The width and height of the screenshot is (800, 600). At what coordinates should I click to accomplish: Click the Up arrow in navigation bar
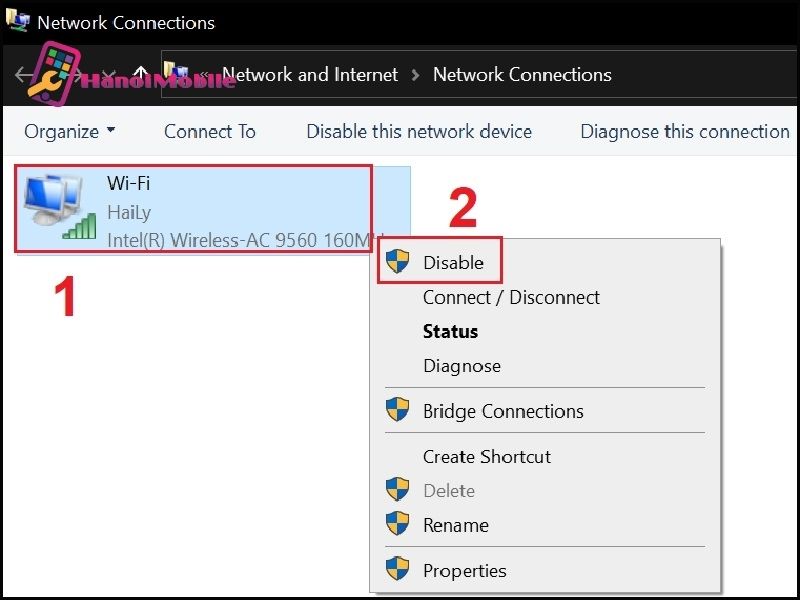pos(141,74)
